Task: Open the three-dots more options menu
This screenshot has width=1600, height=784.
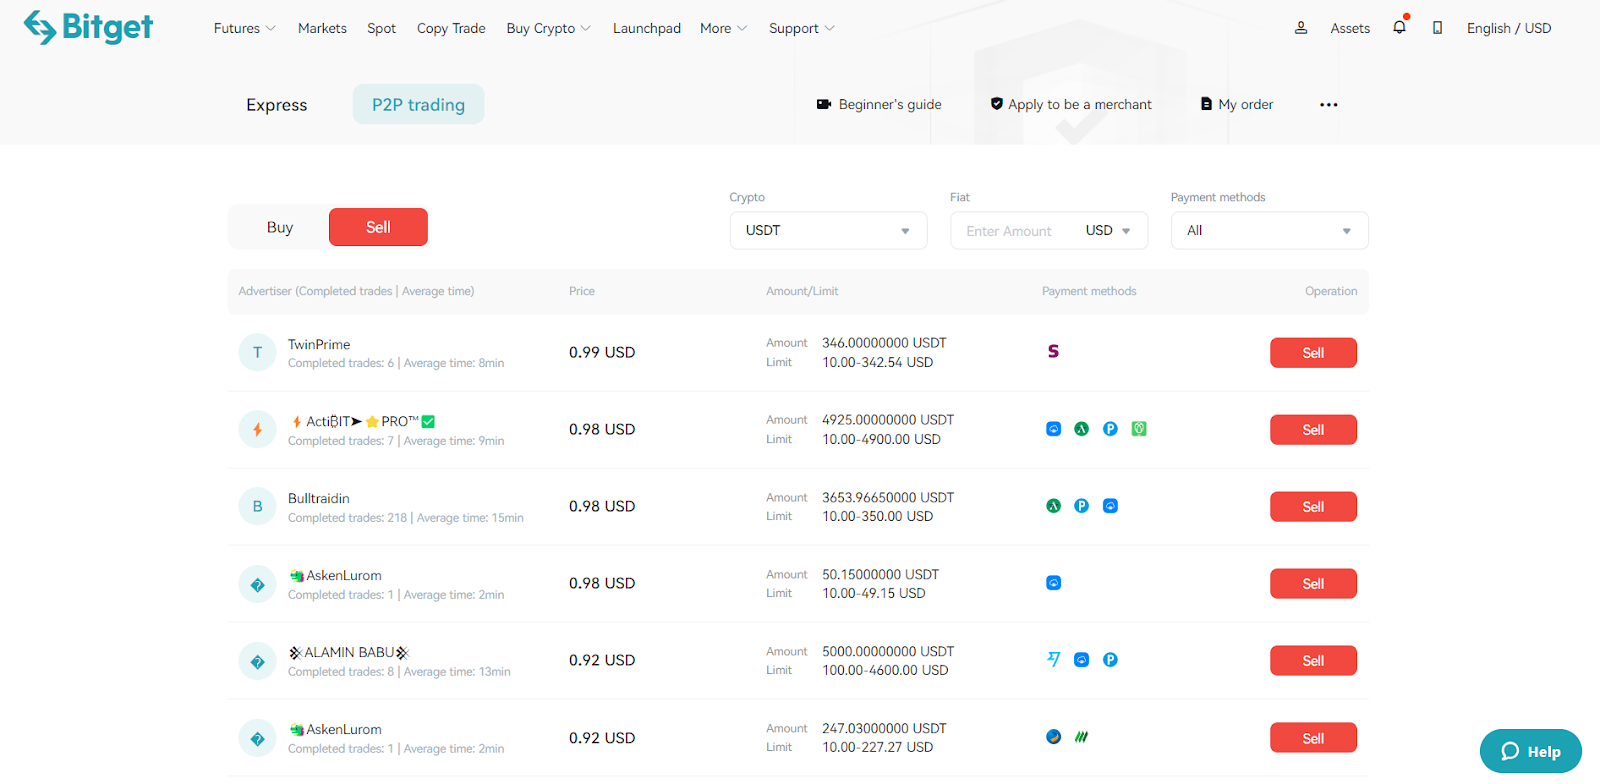Action: click(x=1328, y=104)
